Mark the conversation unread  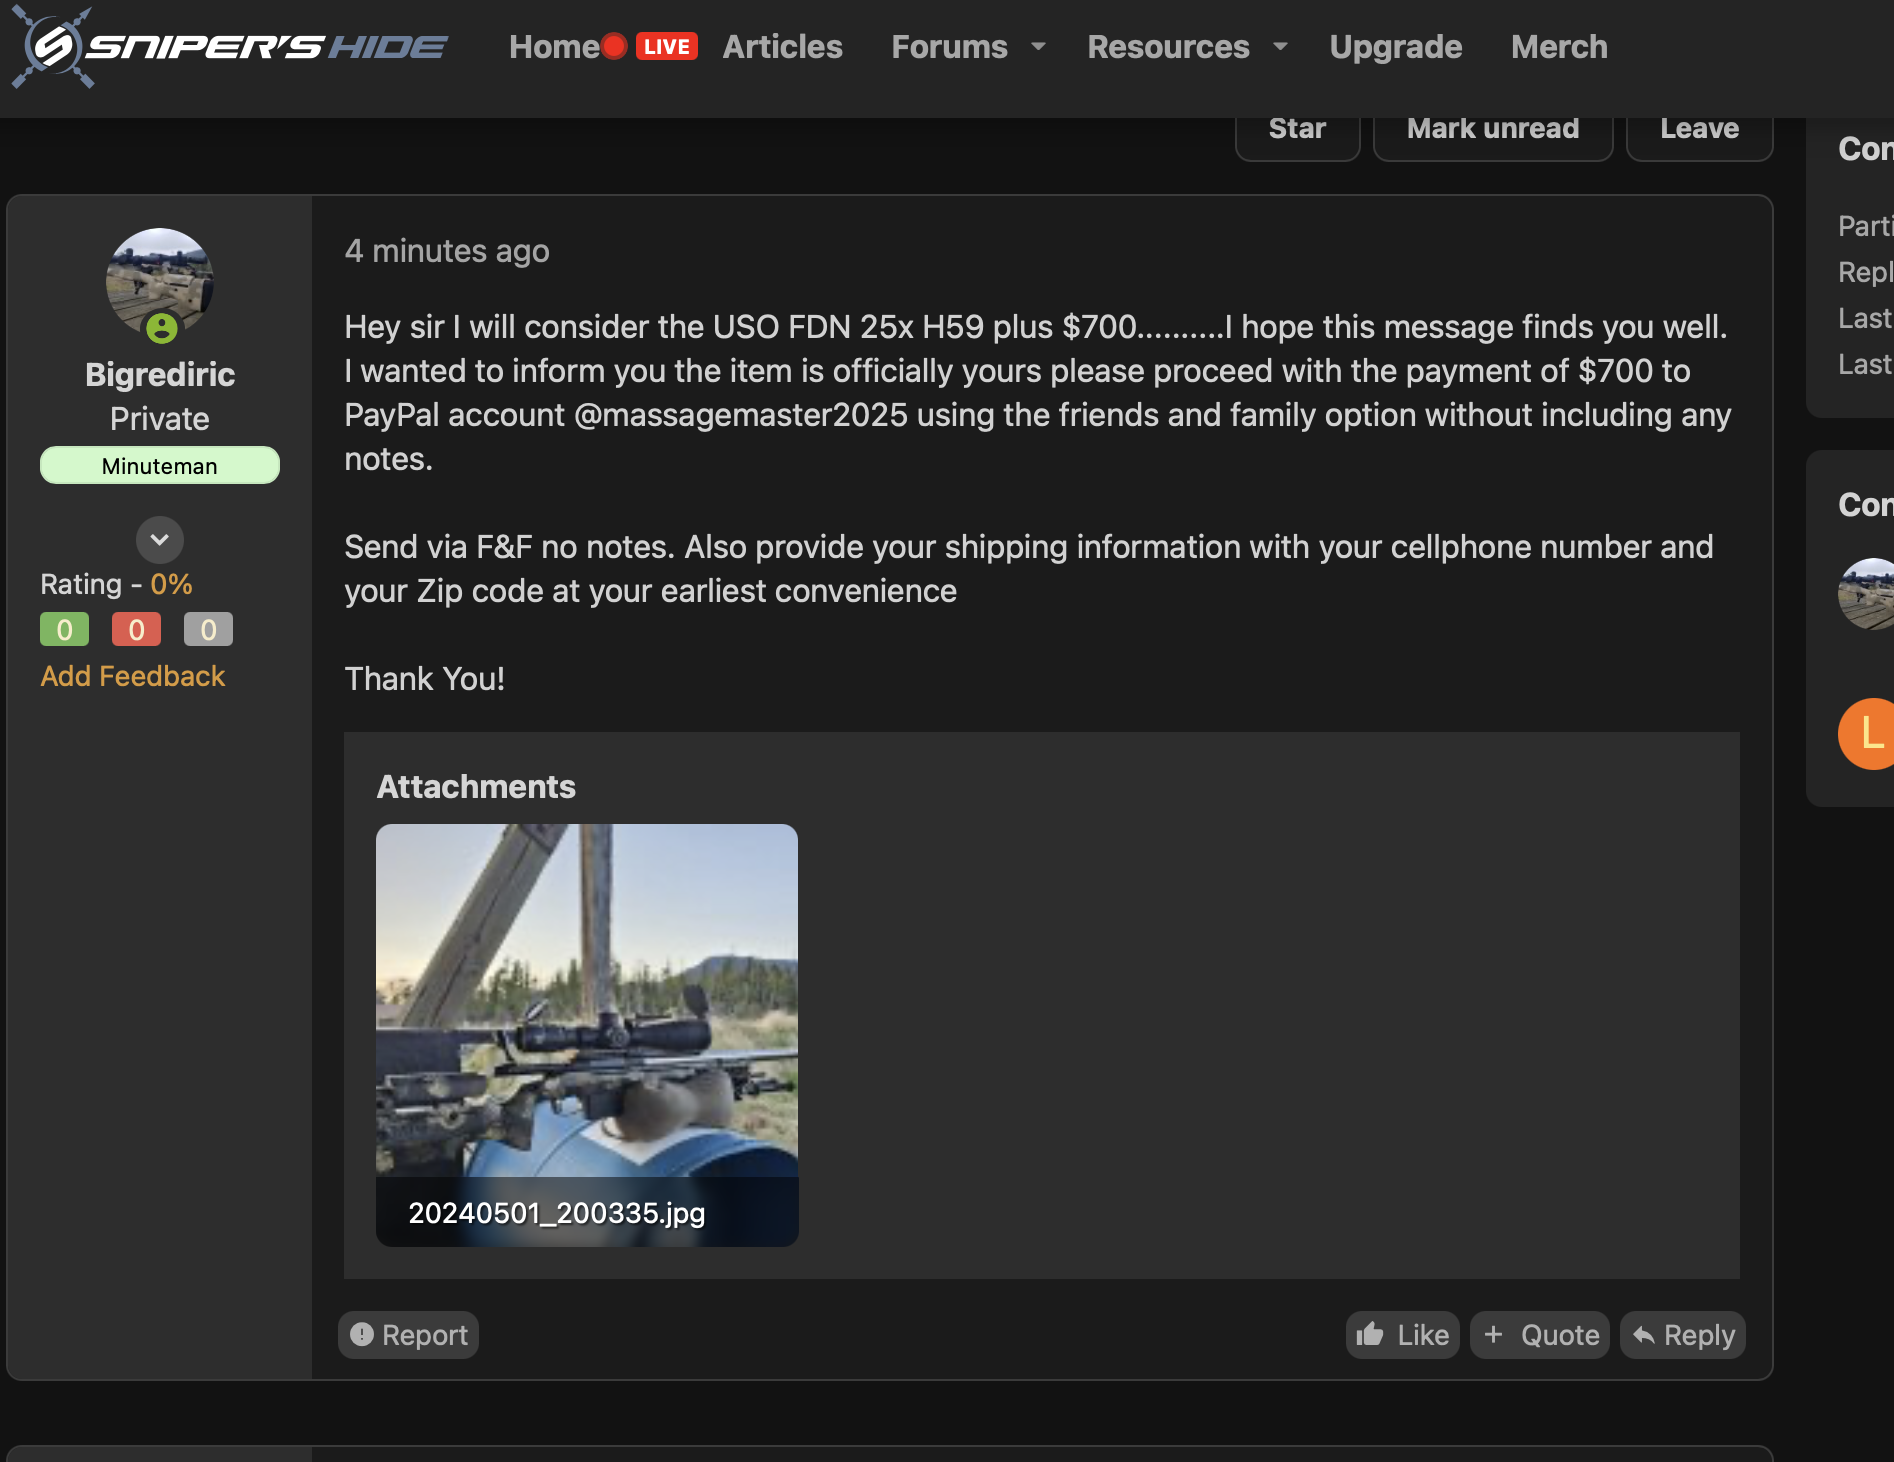(1492, 130)
